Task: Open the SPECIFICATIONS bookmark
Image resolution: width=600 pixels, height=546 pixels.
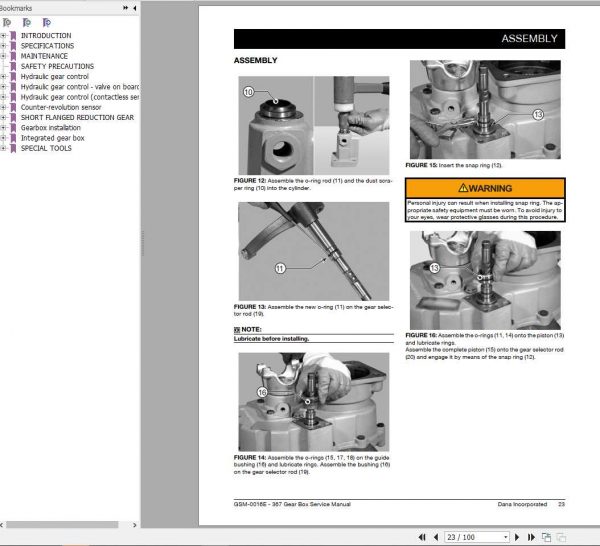Action: point(47,46)
